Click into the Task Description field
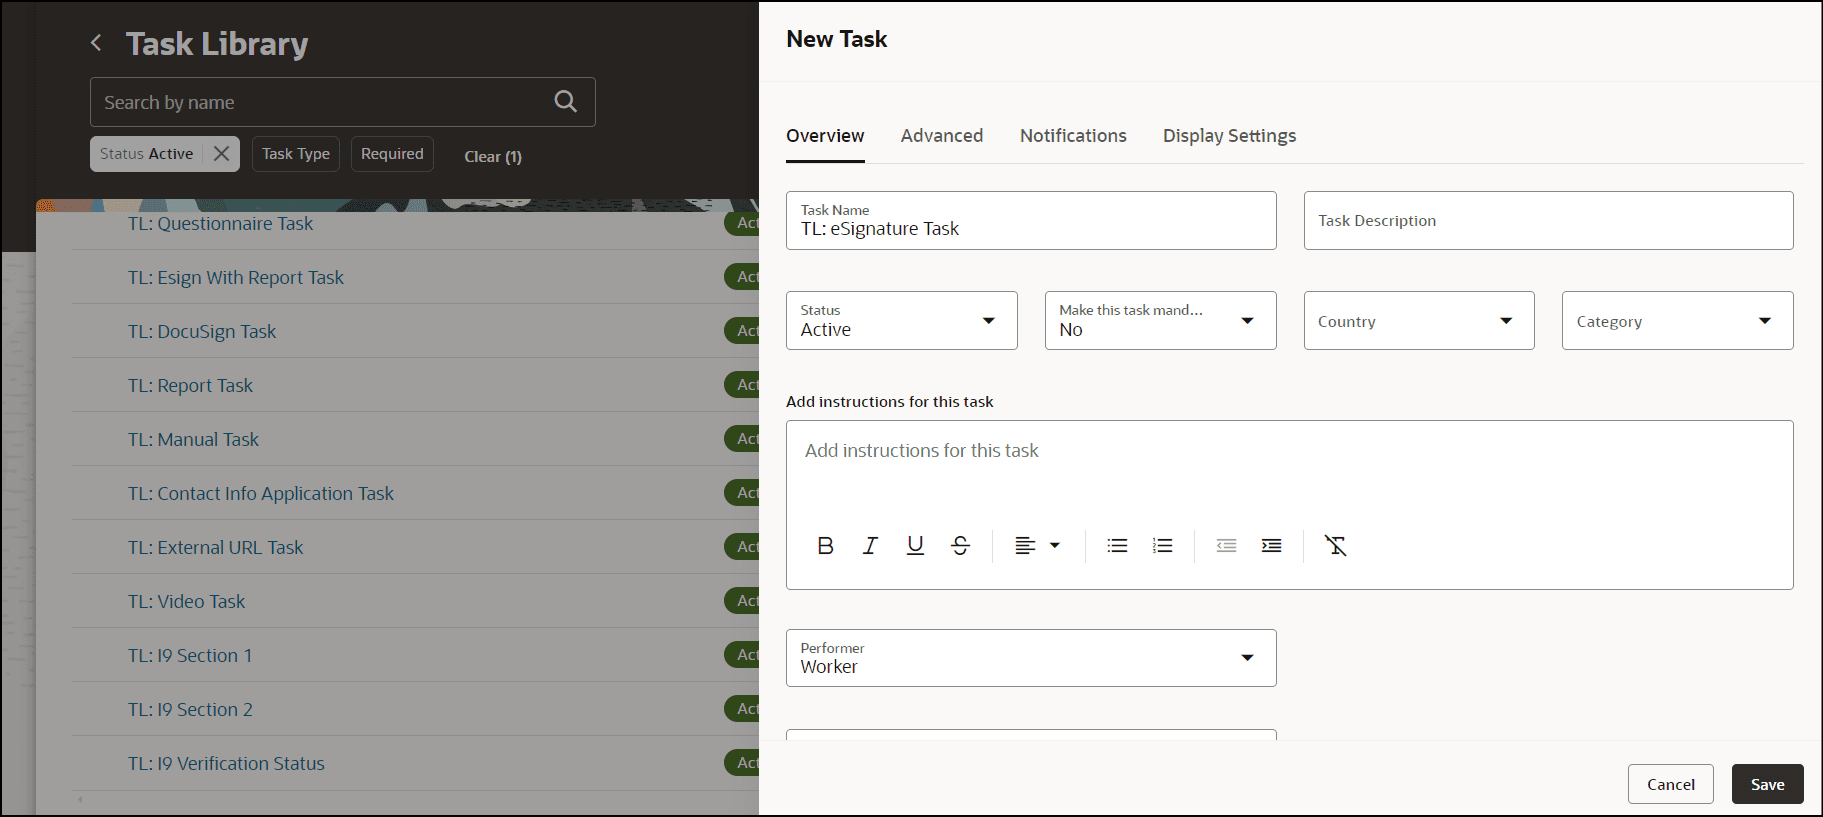This screenshot has height=817, width=1823. 1547,221
